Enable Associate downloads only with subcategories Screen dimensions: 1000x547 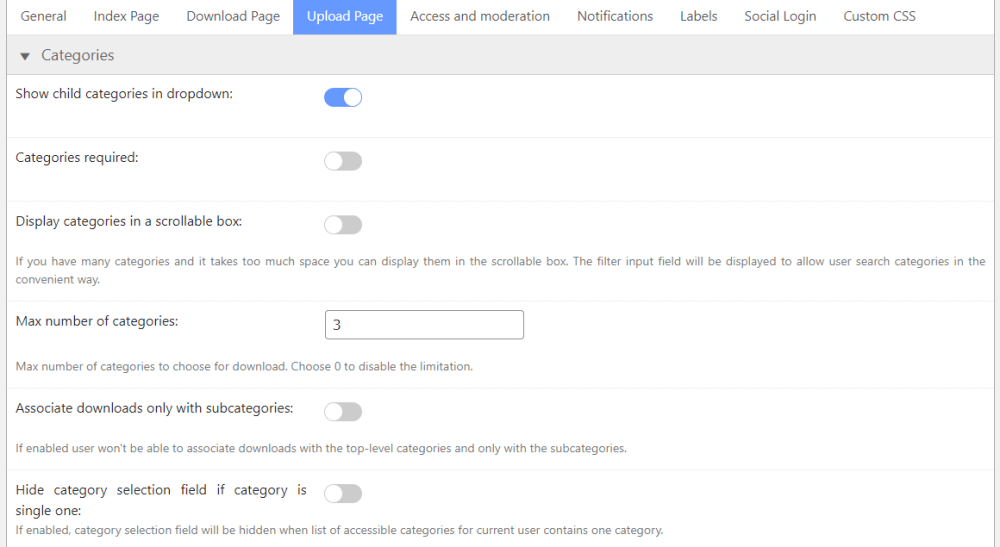click(x=343, y=412)
